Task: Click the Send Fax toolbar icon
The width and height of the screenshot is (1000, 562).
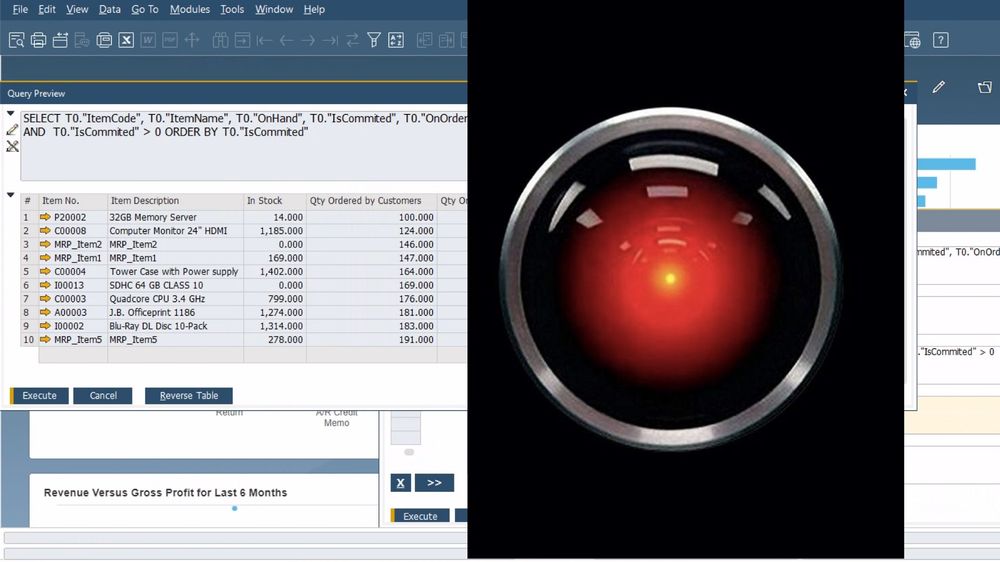Action: [x=104, y=40]
